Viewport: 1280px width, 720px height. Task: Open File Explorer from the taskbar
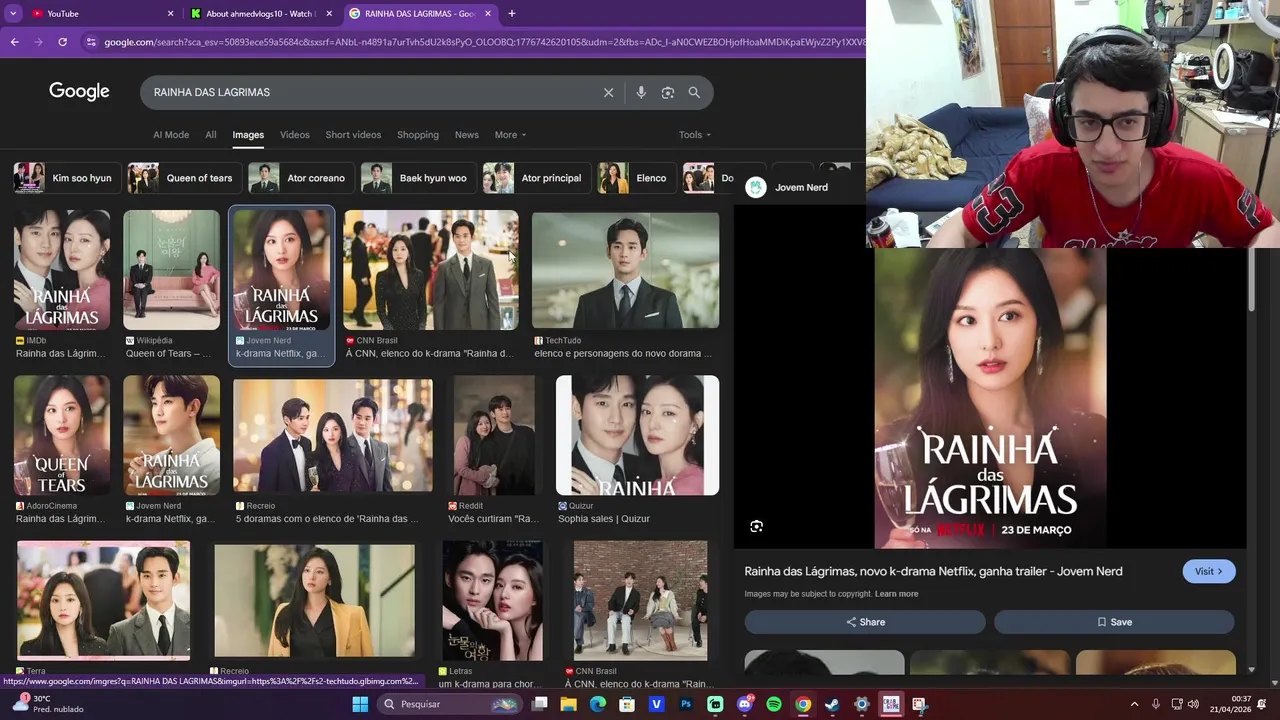[569, 704]
